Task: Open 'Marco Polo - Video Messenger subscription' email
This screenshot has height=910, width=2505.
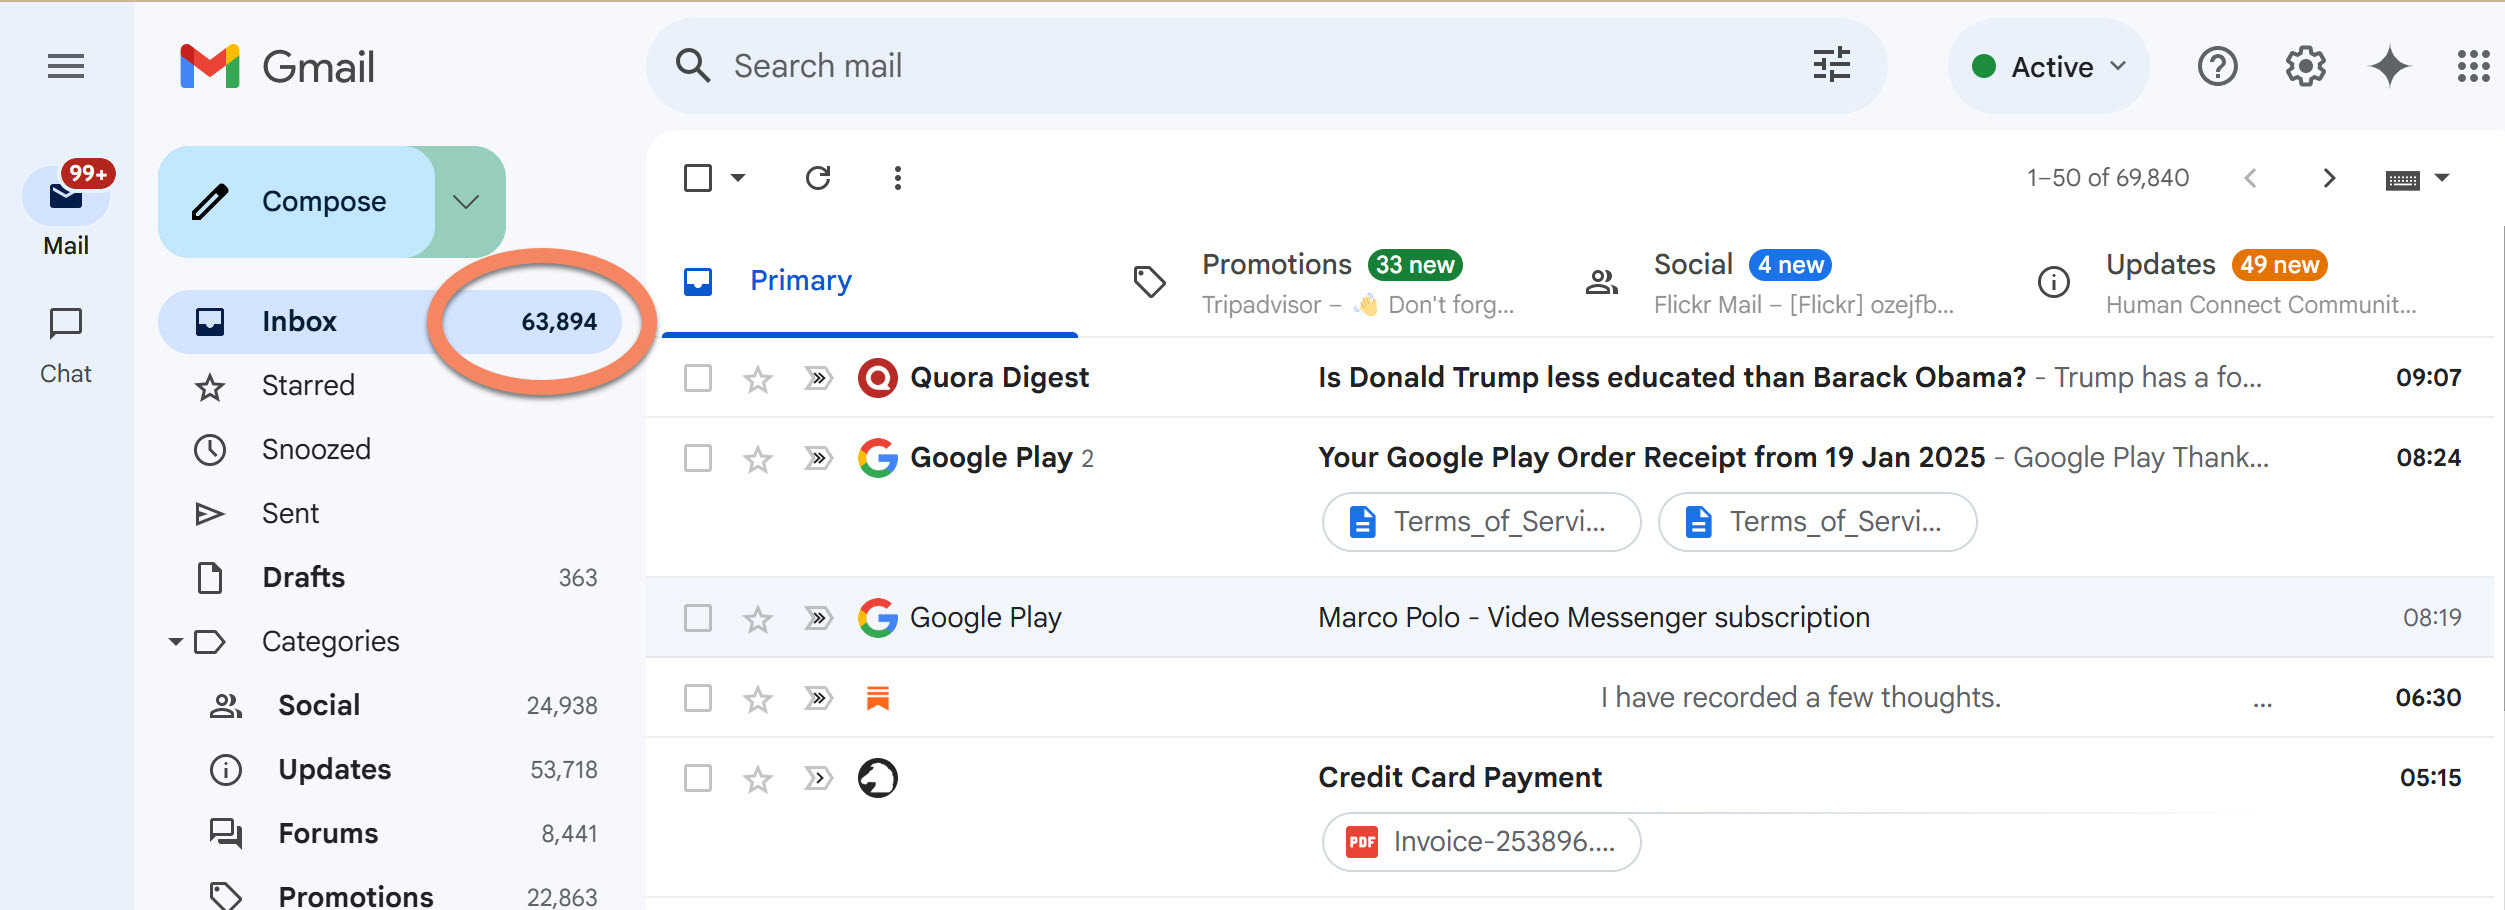Action: point(1570,618)
